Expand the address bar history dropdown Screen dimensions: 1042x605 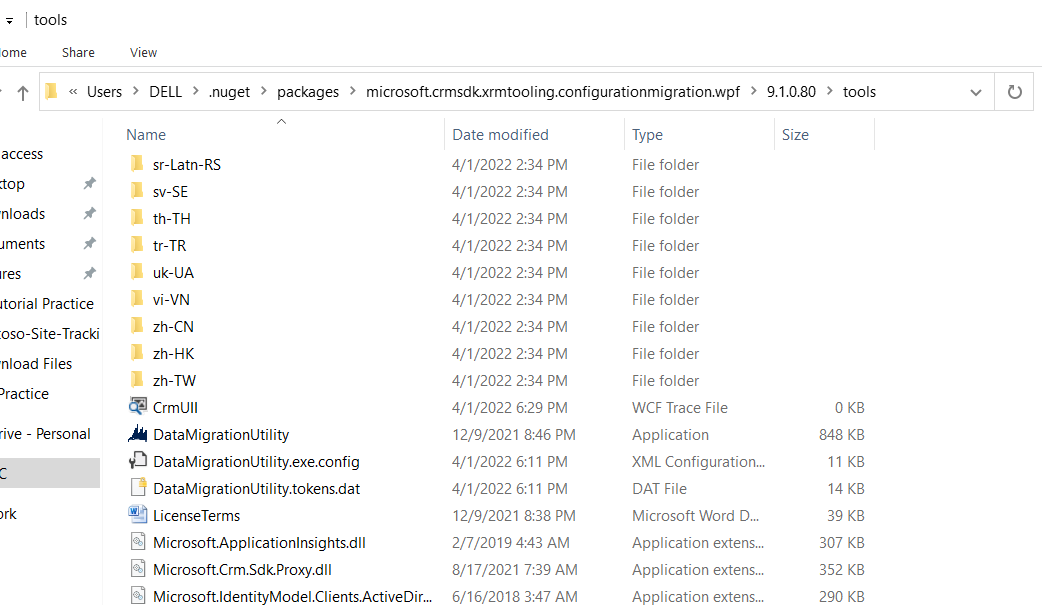(975, 92)
